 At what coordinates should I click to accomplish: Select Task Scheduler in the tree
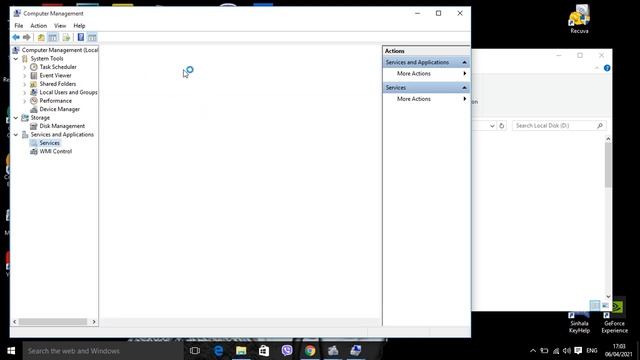pyautogui.click(x=58, y=67)
